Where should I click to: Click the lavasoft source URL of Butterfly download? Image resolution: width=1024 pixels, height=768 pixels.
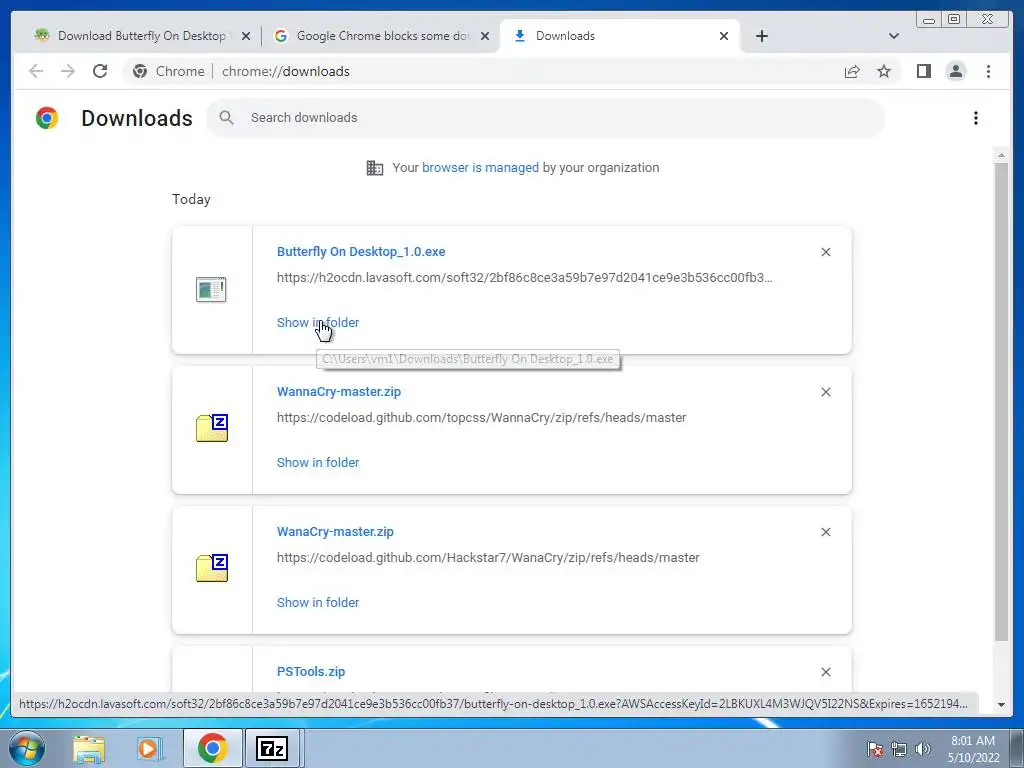pyautogui.click(x=524, y=278)
